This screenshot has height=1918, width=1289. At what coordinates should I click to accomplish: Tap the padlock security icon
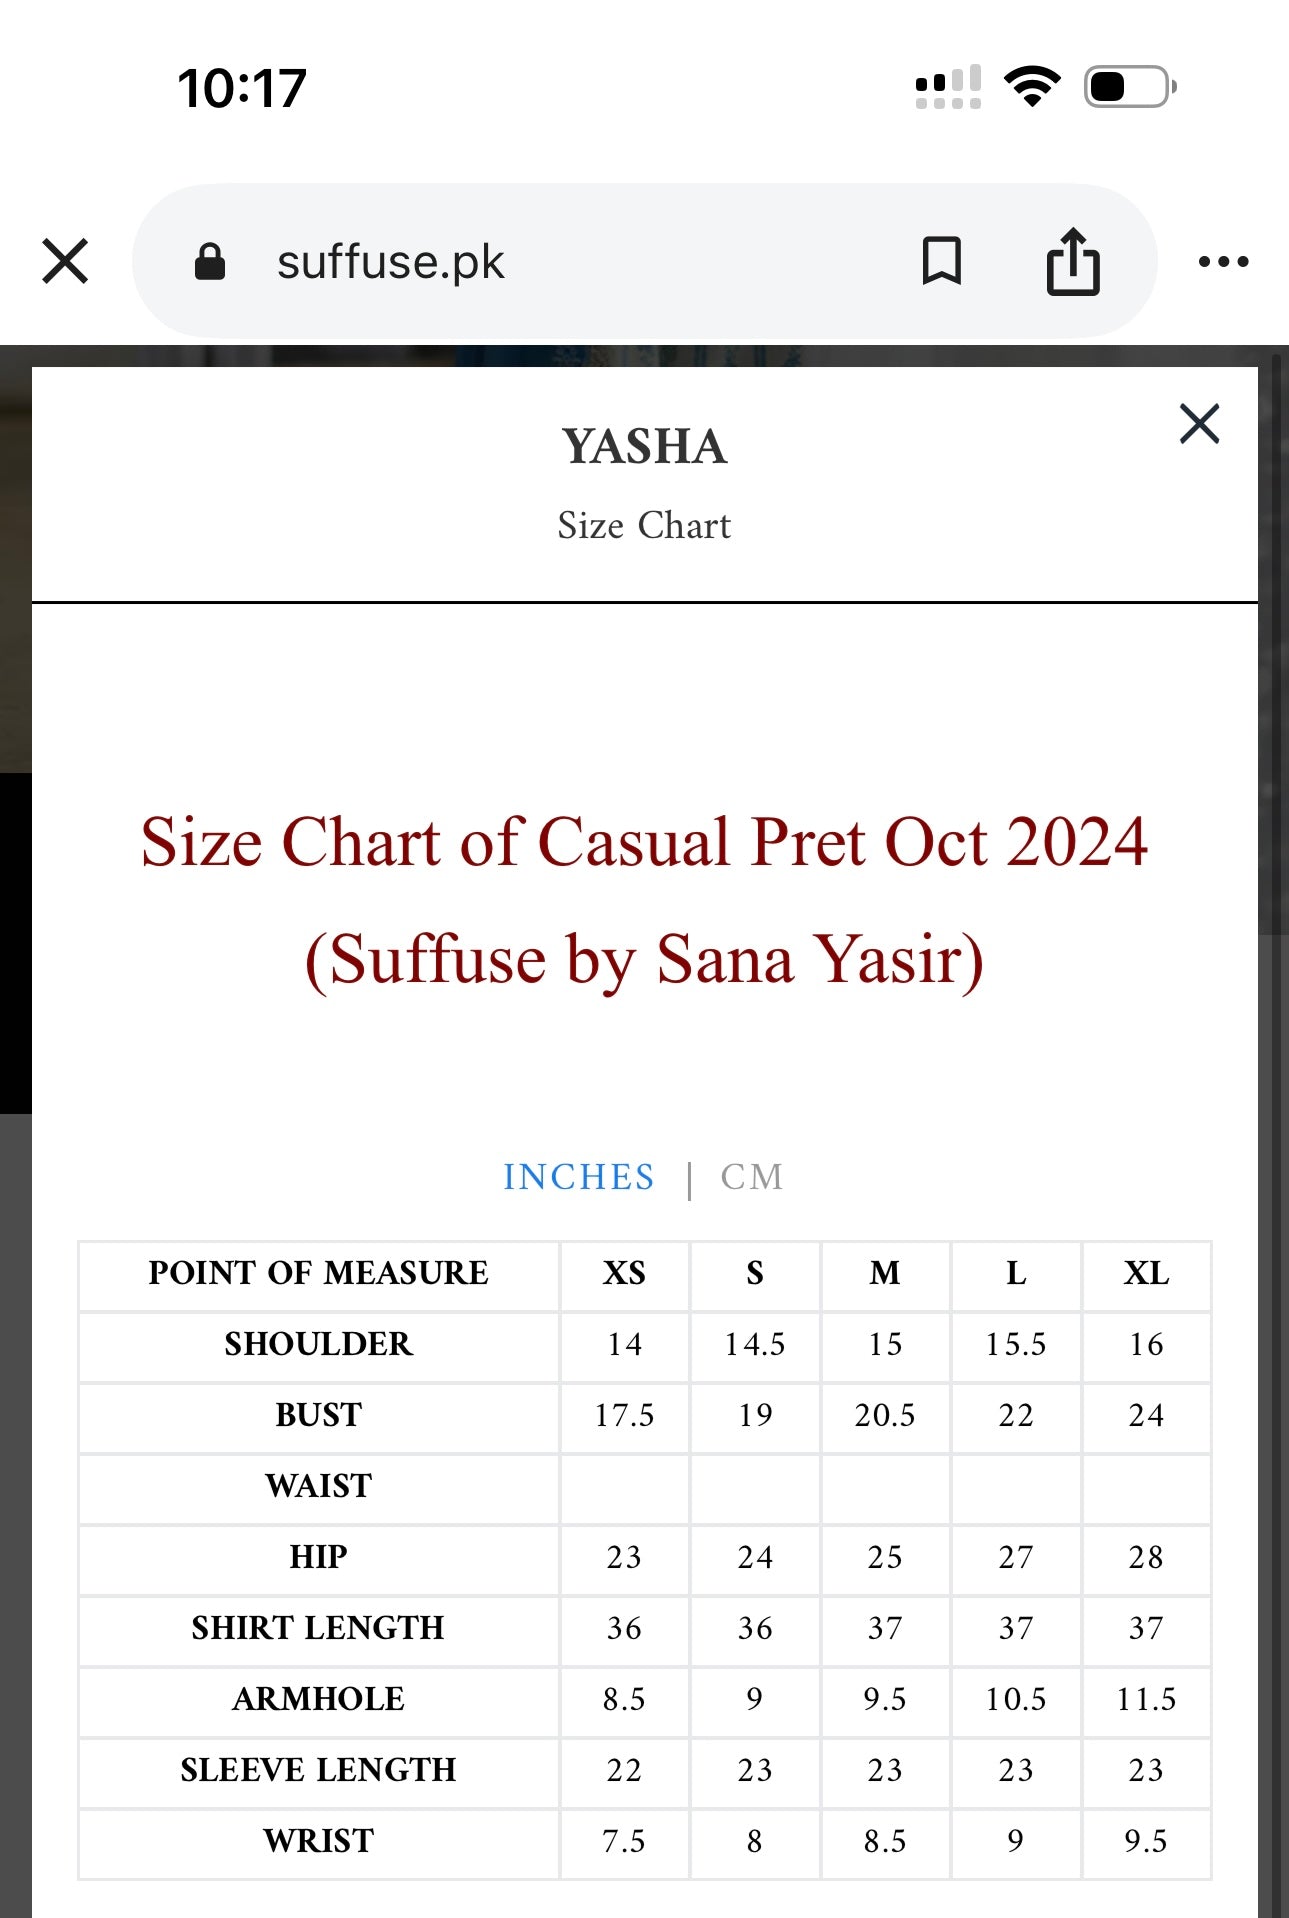(210, 262)
